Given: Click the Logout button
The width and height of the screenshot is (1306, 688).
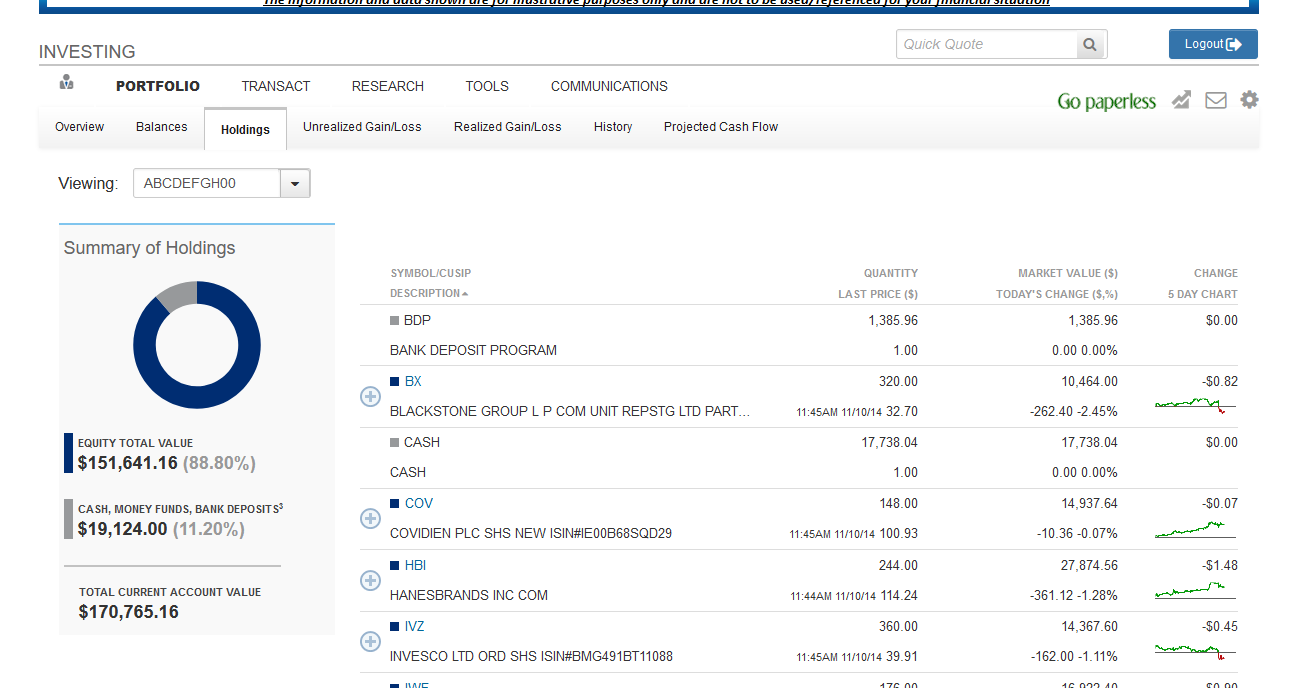Looking at the screenshot, I should coord(1212,44).
